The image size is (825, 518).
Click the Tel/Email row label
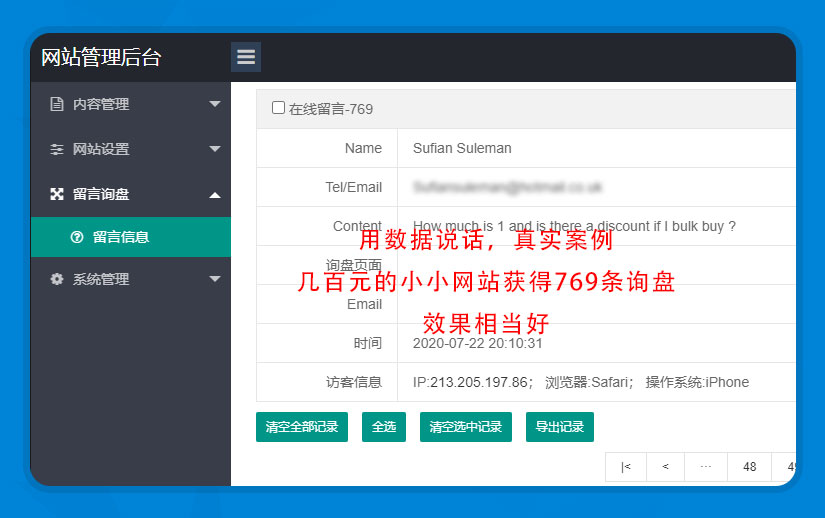354,187
